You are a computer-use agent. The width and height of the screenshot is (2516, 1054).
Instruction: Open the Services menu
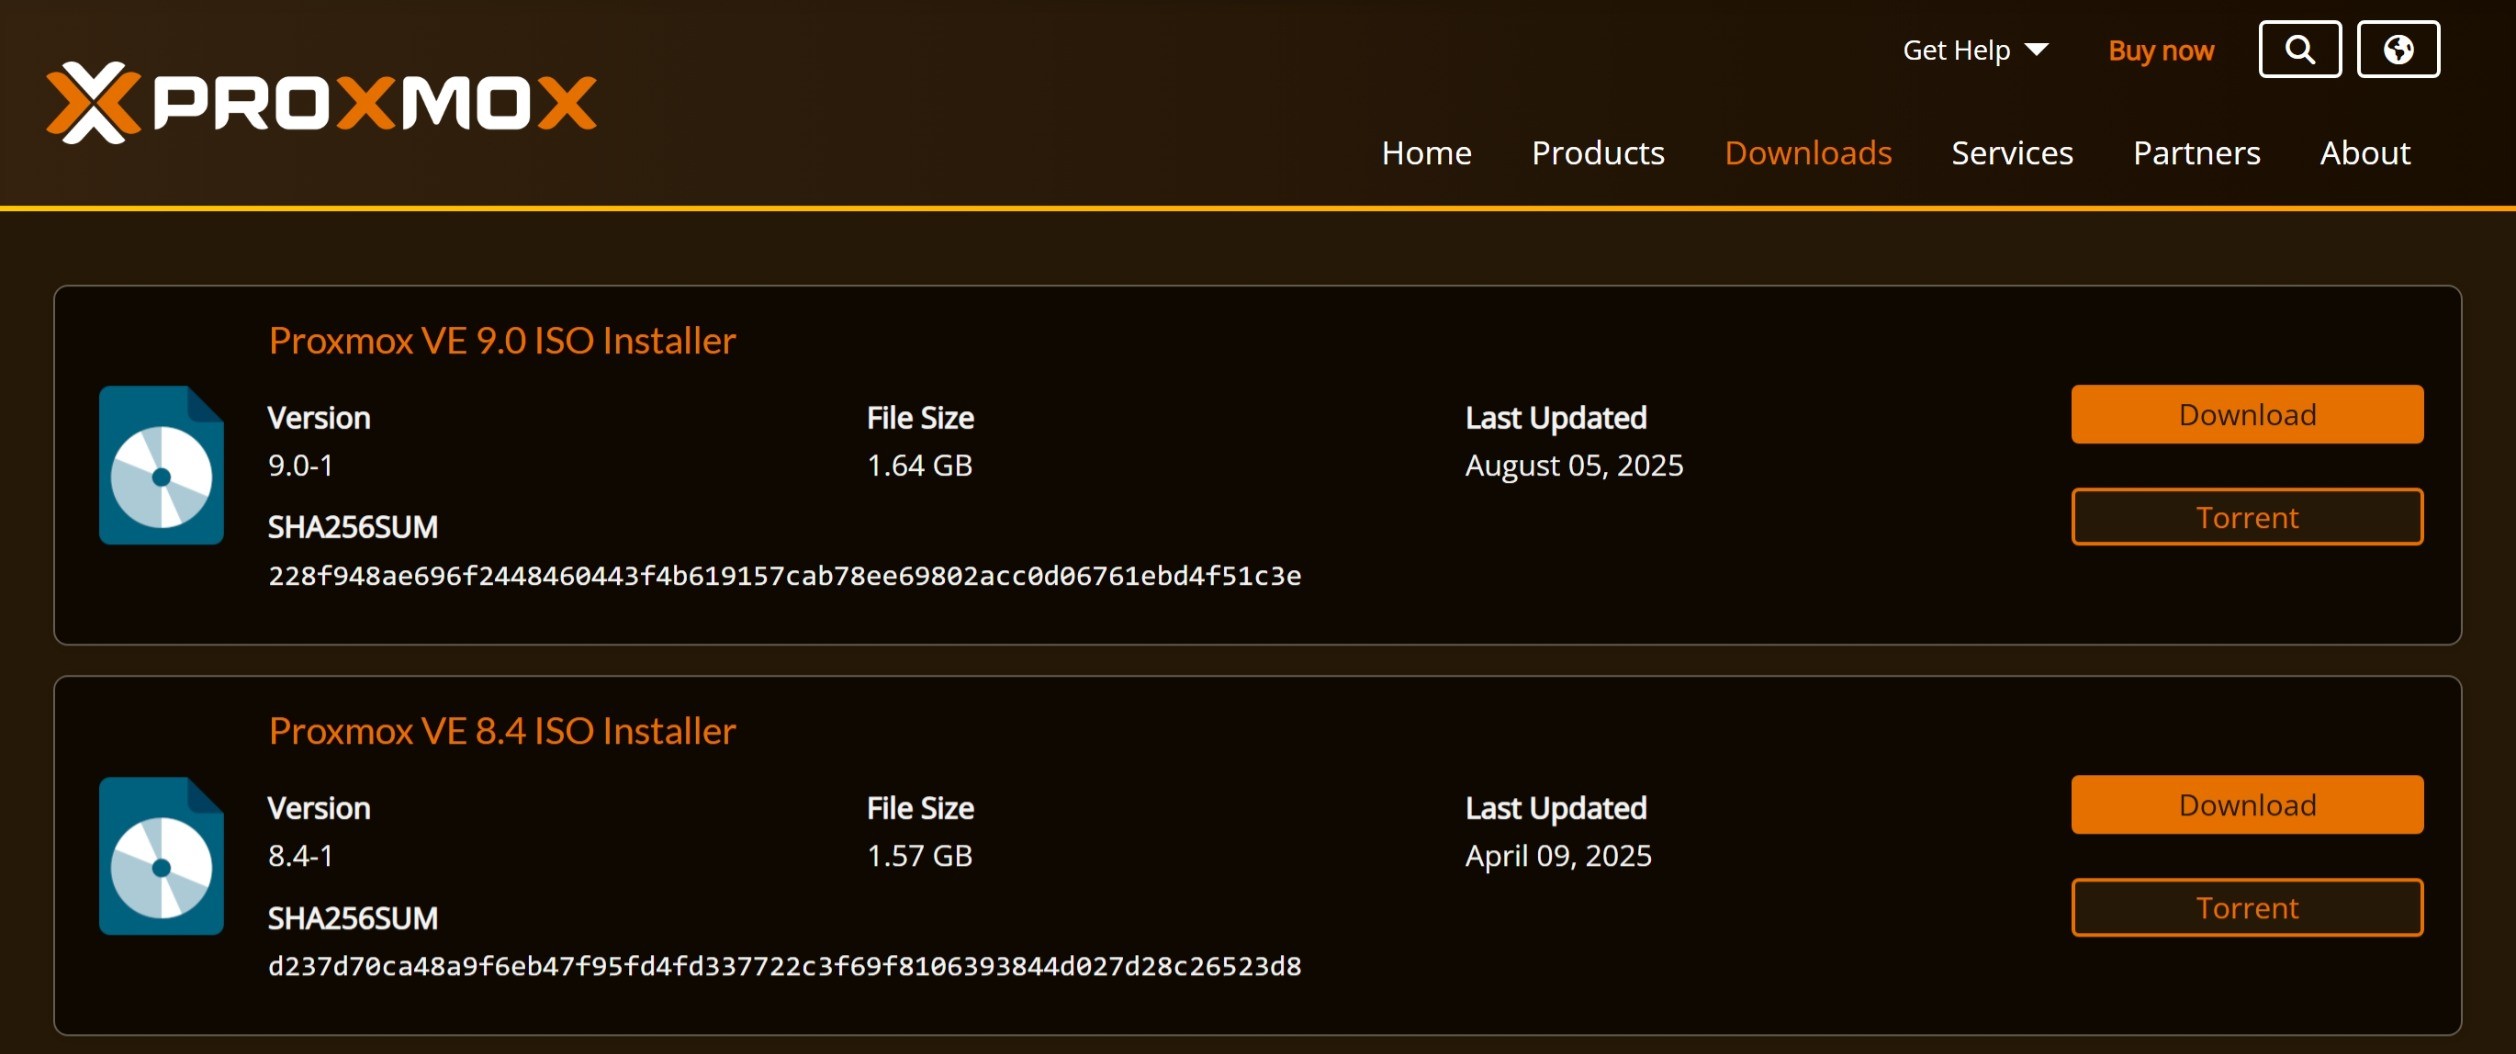(2012, 153)
